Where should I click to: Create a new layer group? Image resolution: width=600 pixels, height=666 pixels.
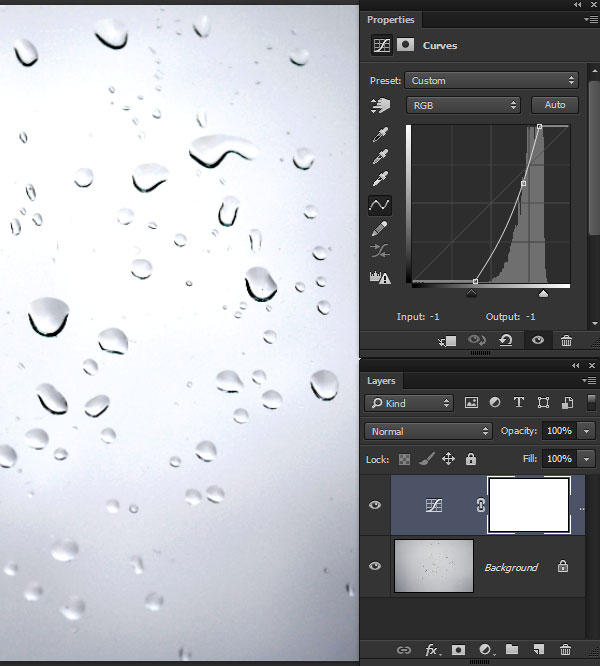point(512,649)
